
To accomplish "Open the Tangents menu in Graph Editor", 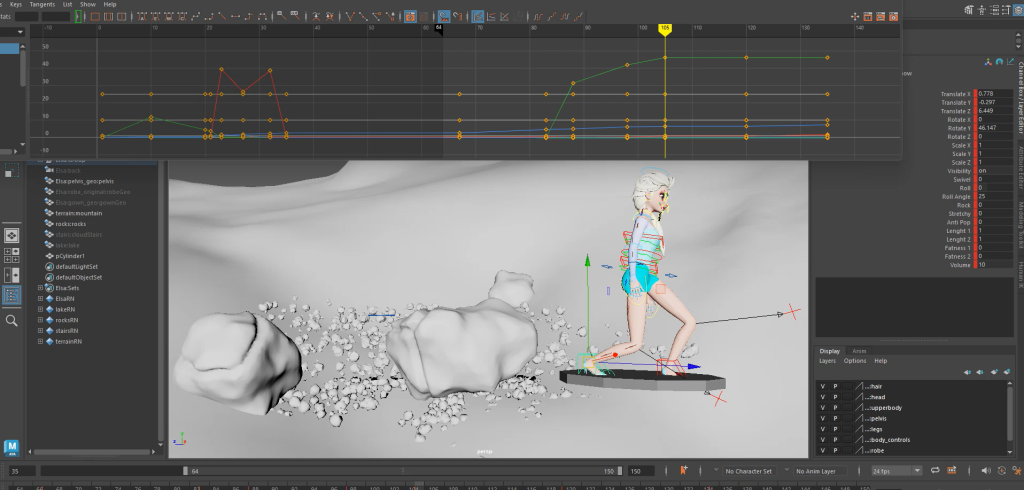I will tap(42, 4).
